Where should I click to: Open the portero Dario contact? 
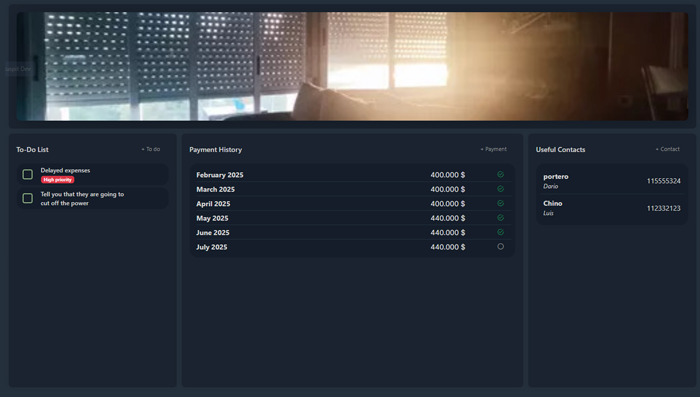[612, 181]
